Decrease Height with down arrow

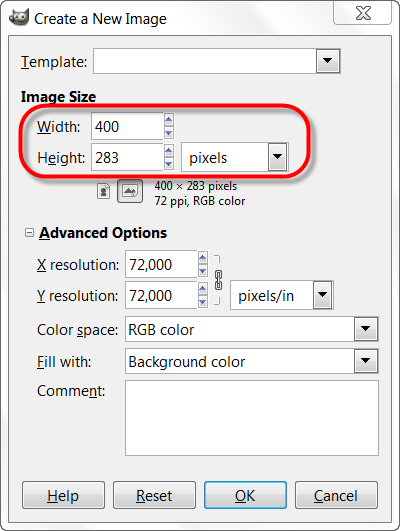[x=169, y=164]
